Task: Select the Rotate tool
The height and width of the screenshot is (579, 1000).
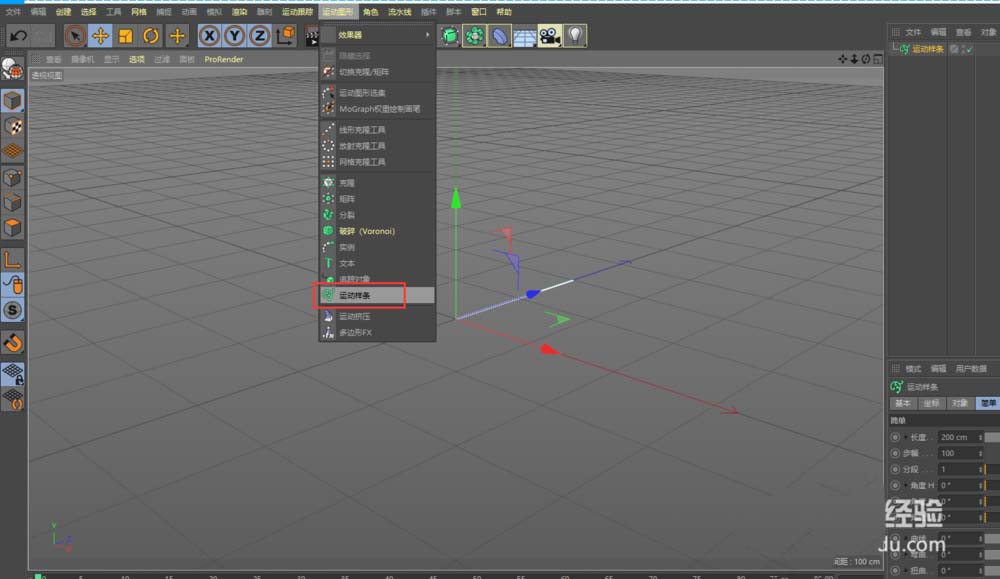Action: pos(151,36)
